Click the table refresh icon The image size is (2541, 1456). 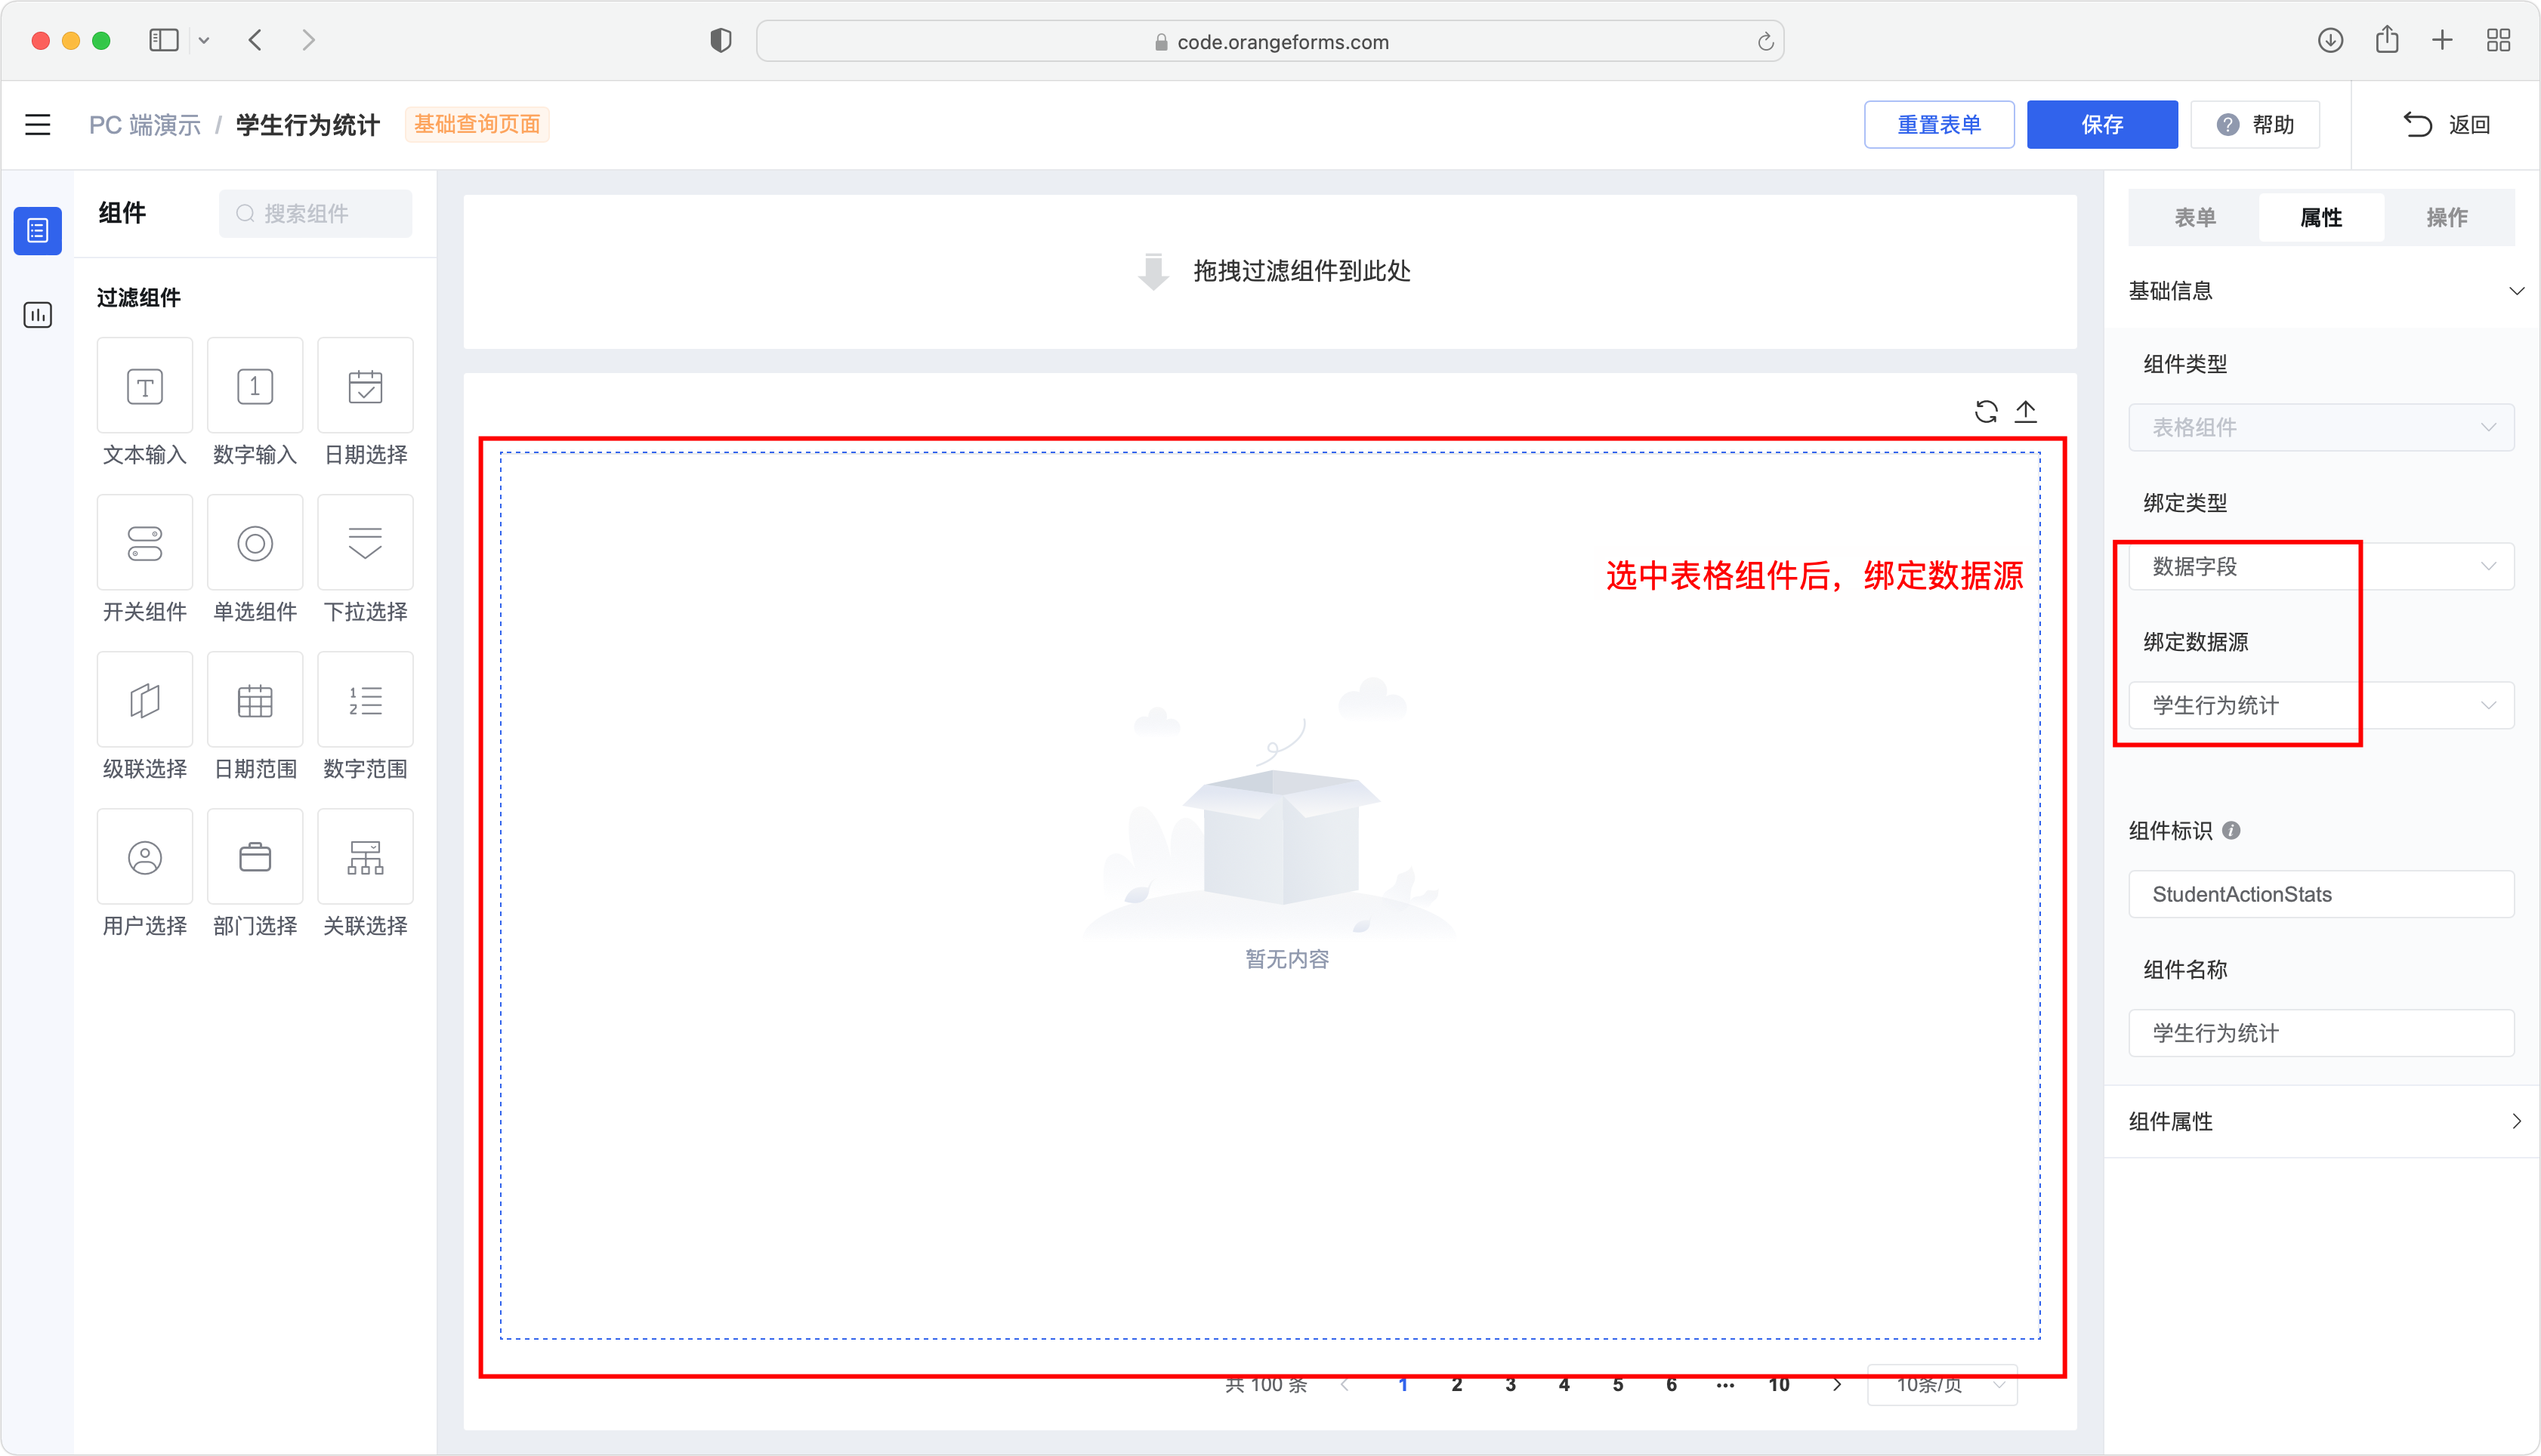(x=1986, y=411)
